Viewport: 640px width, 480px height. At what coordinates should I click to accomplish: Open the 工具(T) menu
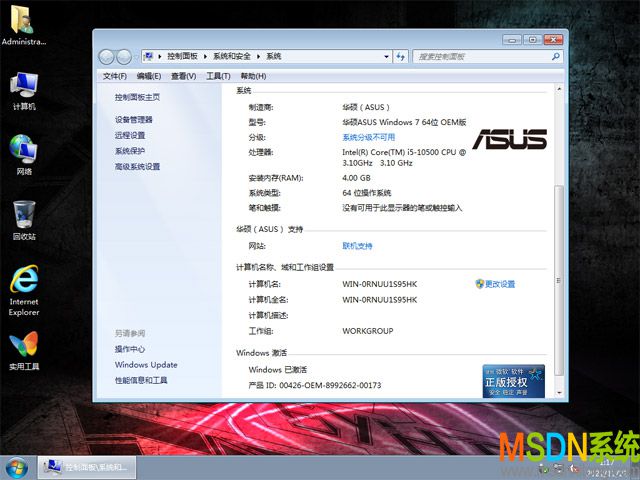click(x=218, y=76)
